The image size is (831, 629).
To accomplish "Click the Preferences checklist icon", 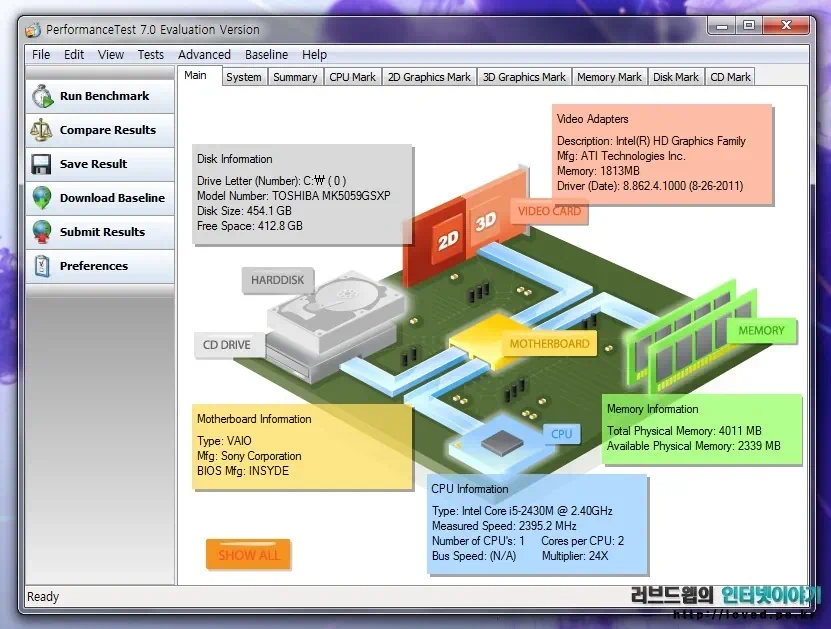I will [x=42, y=266].
